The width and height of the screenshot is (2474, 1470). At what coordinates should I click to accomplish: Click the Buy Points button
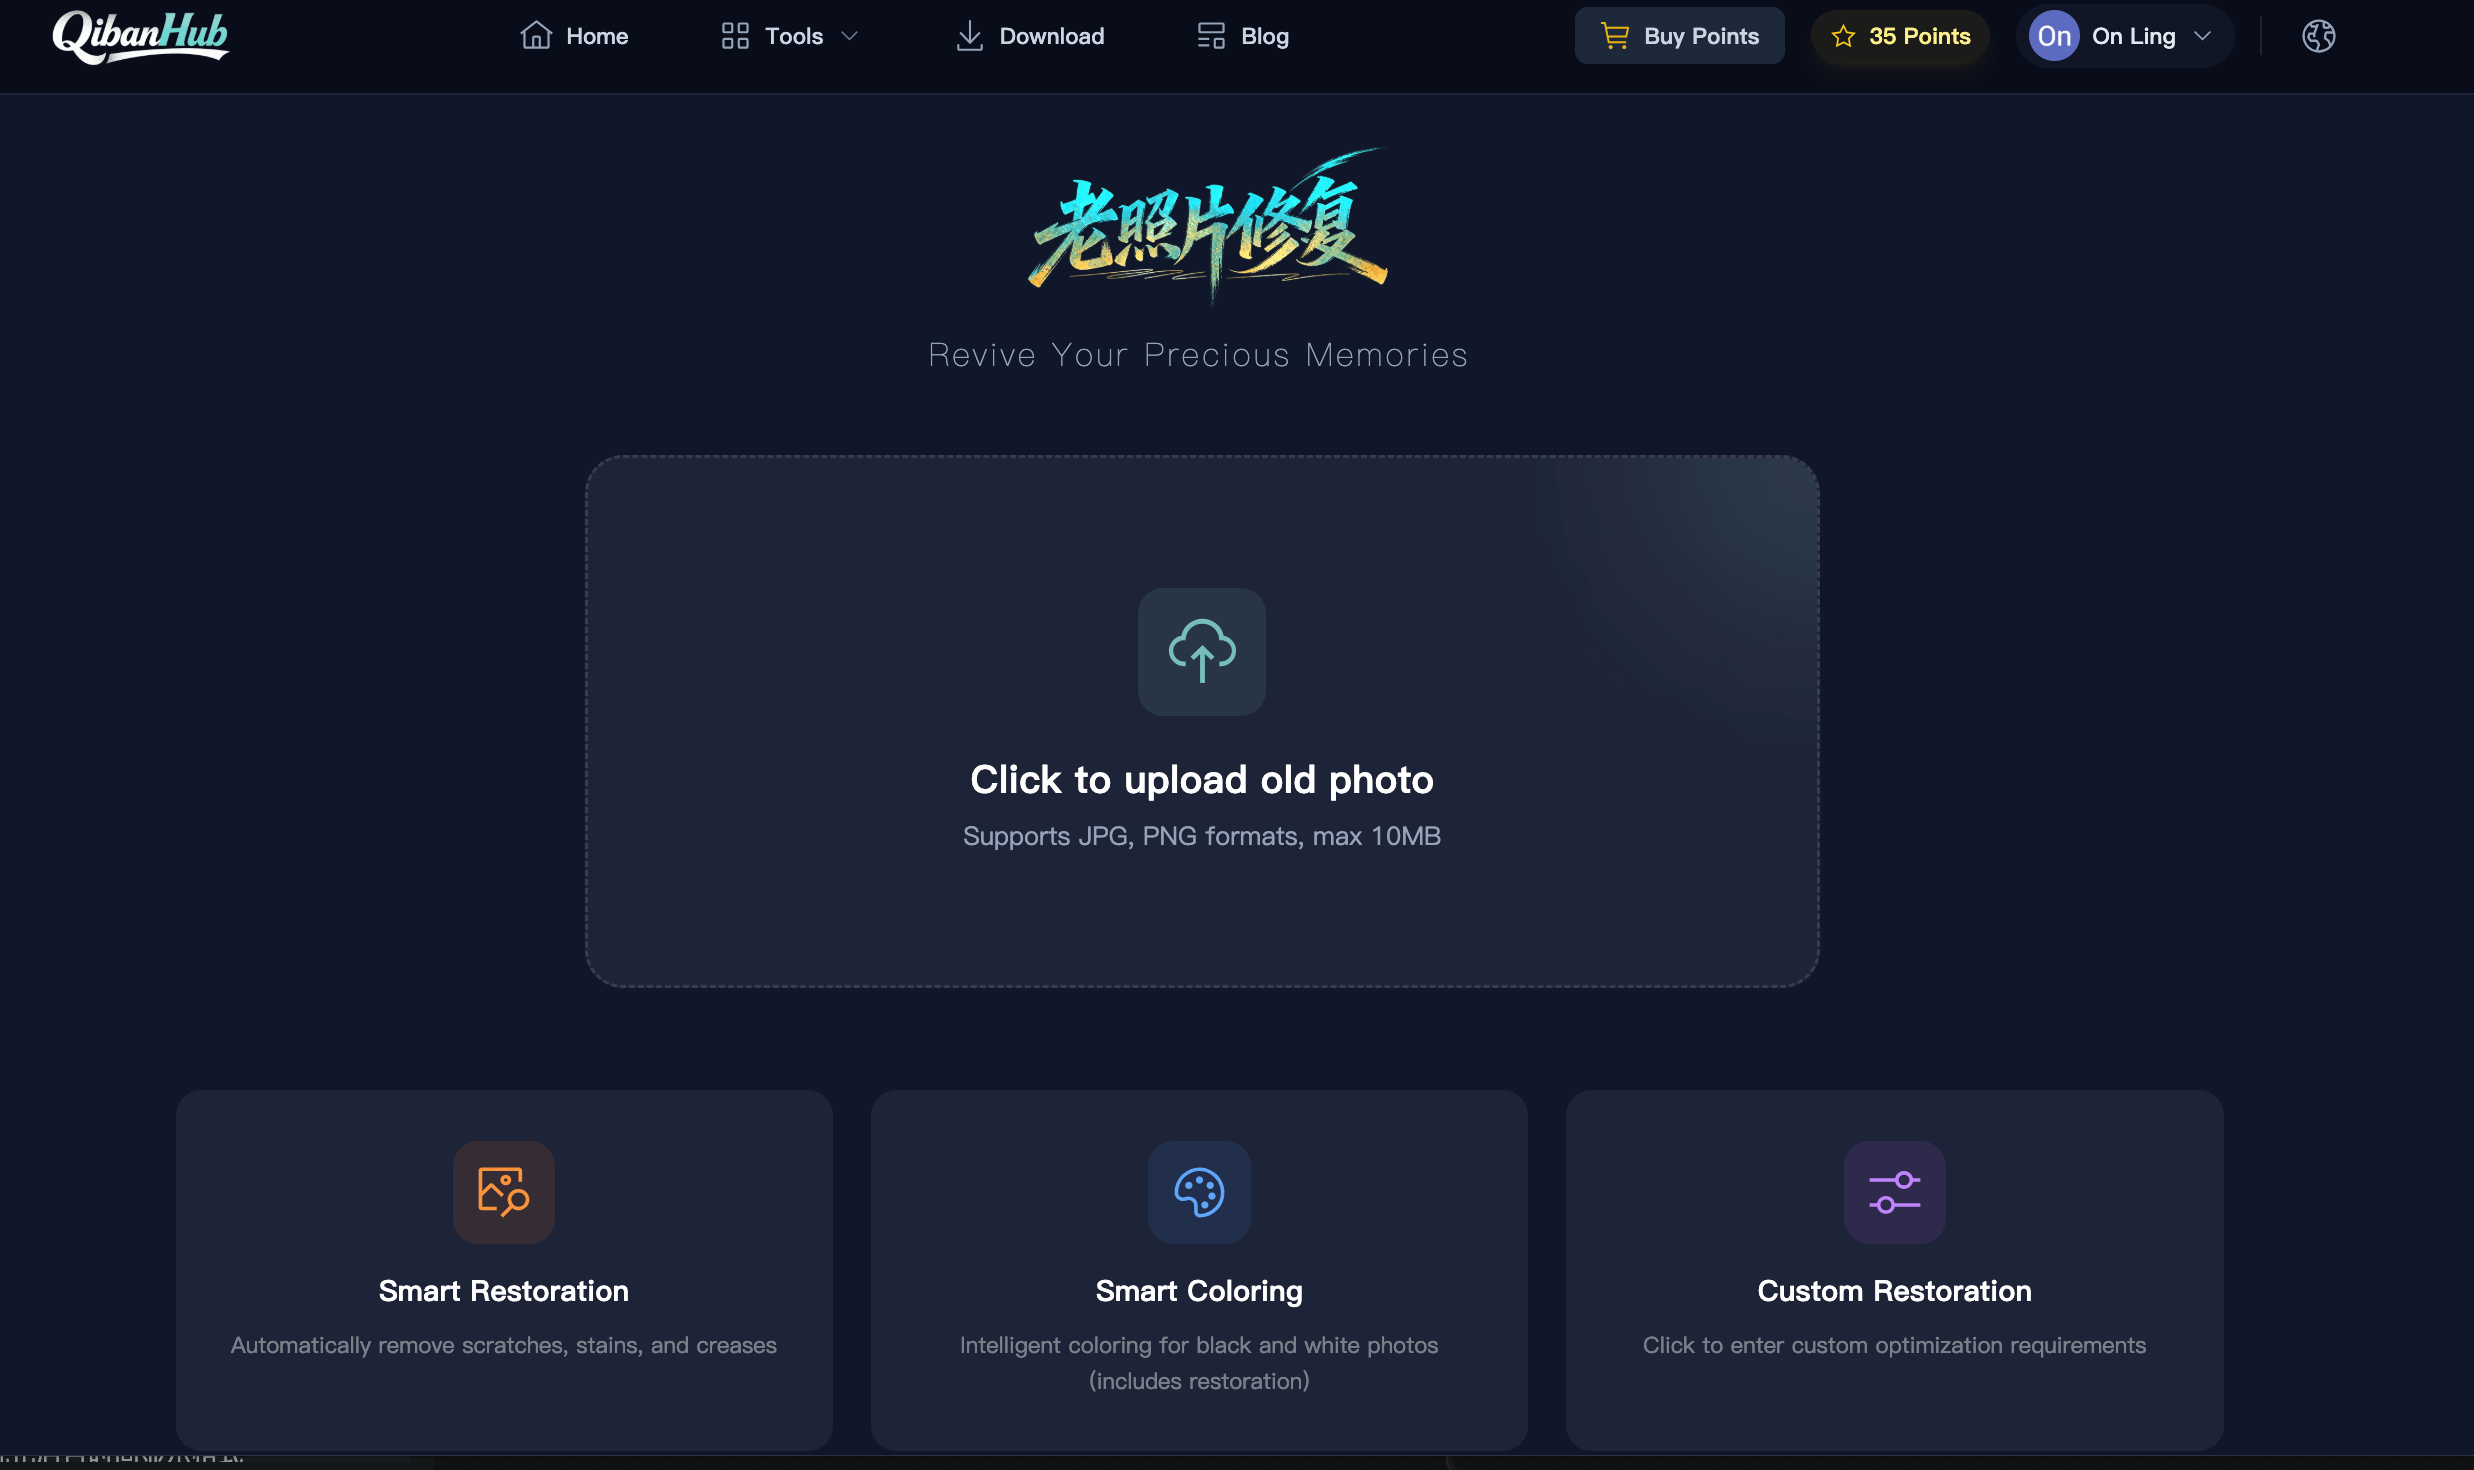[1679, 36]
